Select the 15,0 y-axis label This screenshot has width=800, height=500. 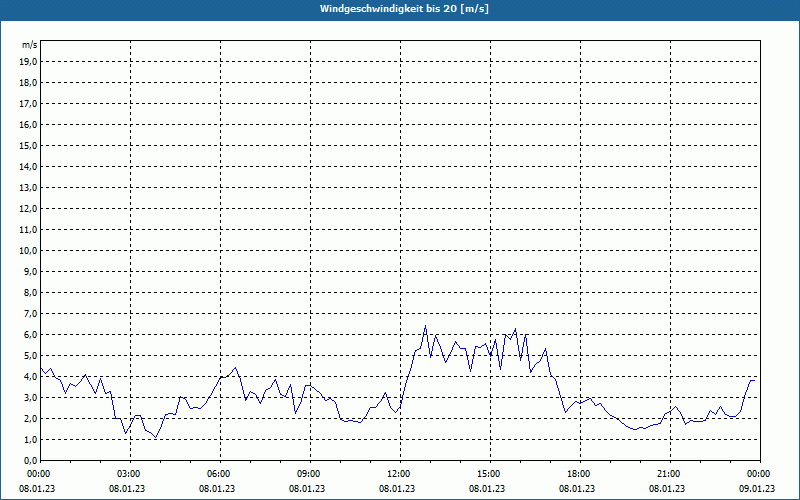[x=30, y=145]
